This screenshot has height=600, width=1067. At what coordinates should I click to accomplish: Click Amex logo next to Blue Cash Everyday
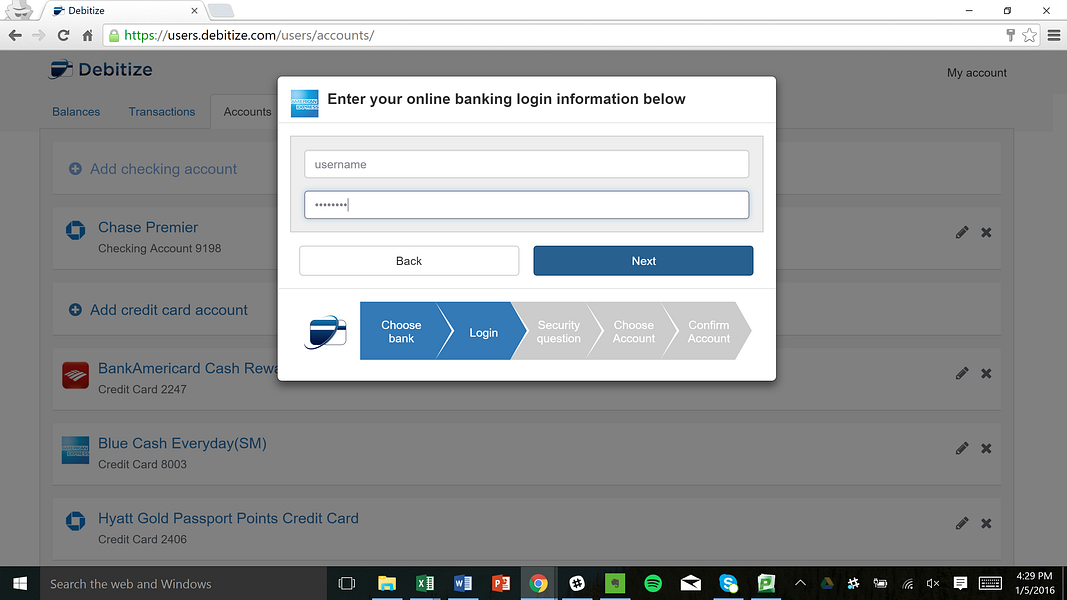click(76, 450)
